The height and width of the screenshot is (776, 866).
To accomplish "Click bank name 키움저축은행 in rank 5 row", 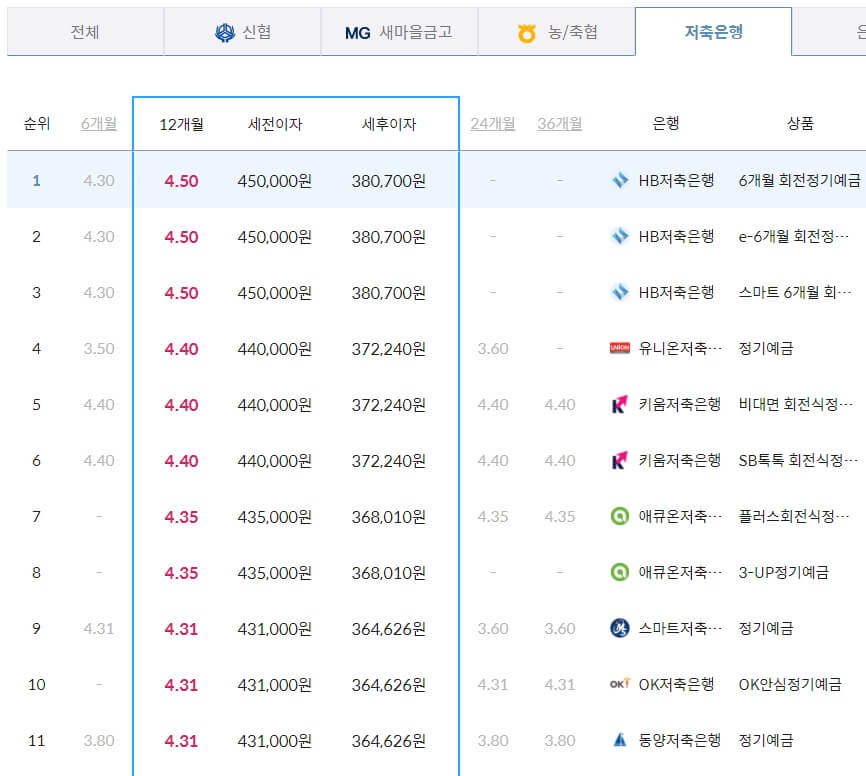I will pyautogui.click(x=680, y=404).
